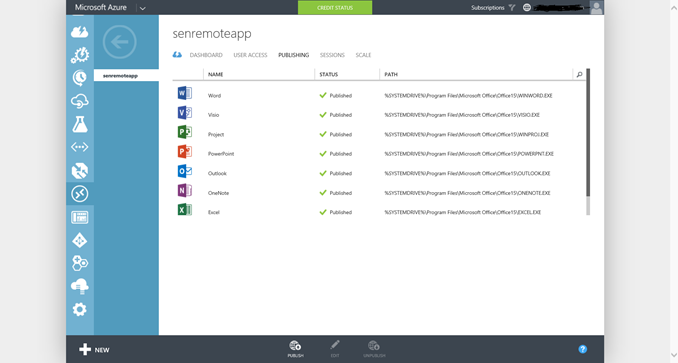Select the Outlook app icon
This screenshot has height=363, width=678.
185,171
